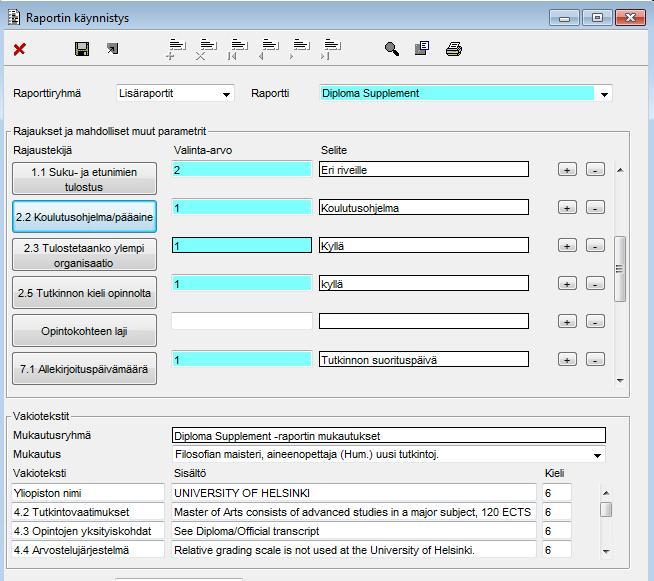Viewport: 654px width, 581px height.
Task: Go to last record icon
Action: pos(331,49)
